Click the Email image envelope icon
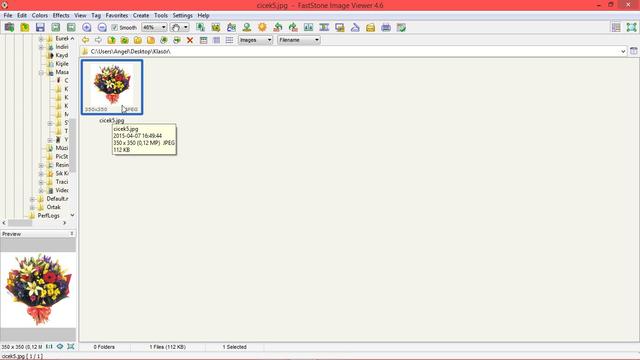Viewport: 640px width, 360px height. [370, 27]
